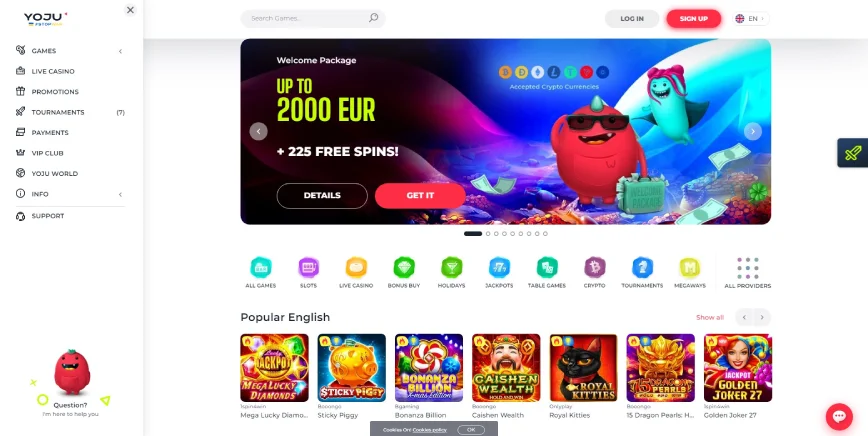The image size is (868, 436).
Task: Expand the Games menu chevron
Action: point(120,51)
